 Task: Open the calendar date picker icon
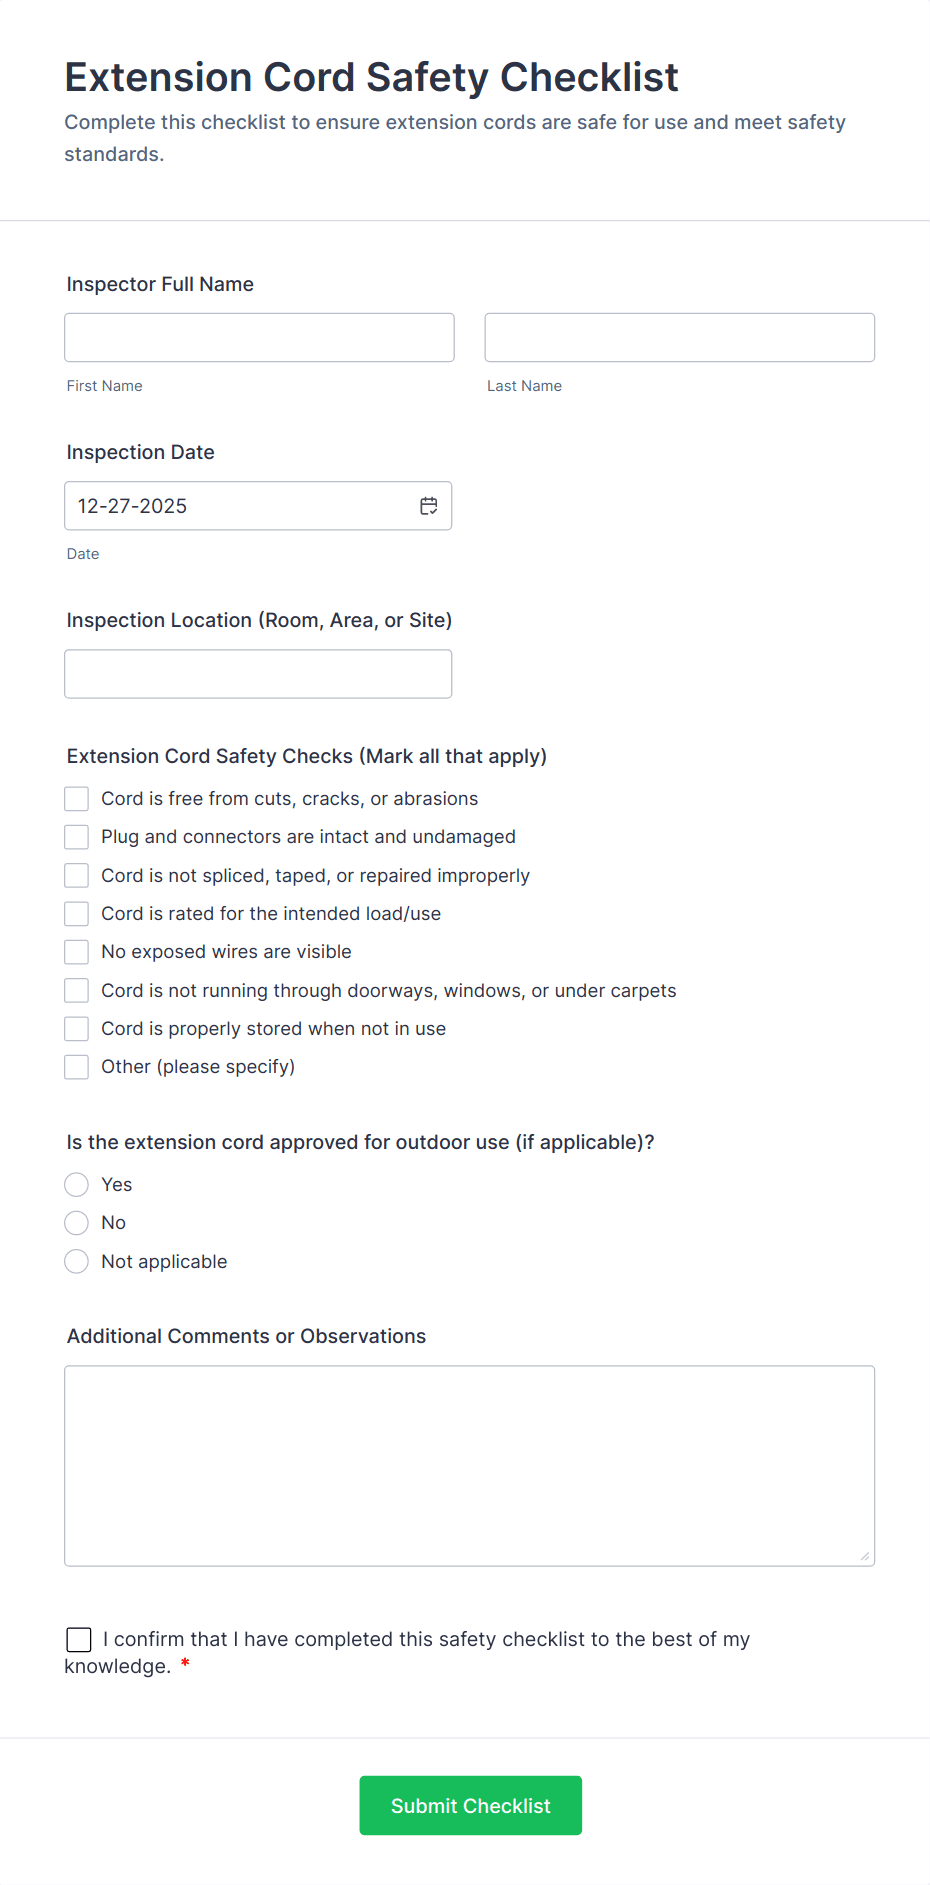click(429, 506)
